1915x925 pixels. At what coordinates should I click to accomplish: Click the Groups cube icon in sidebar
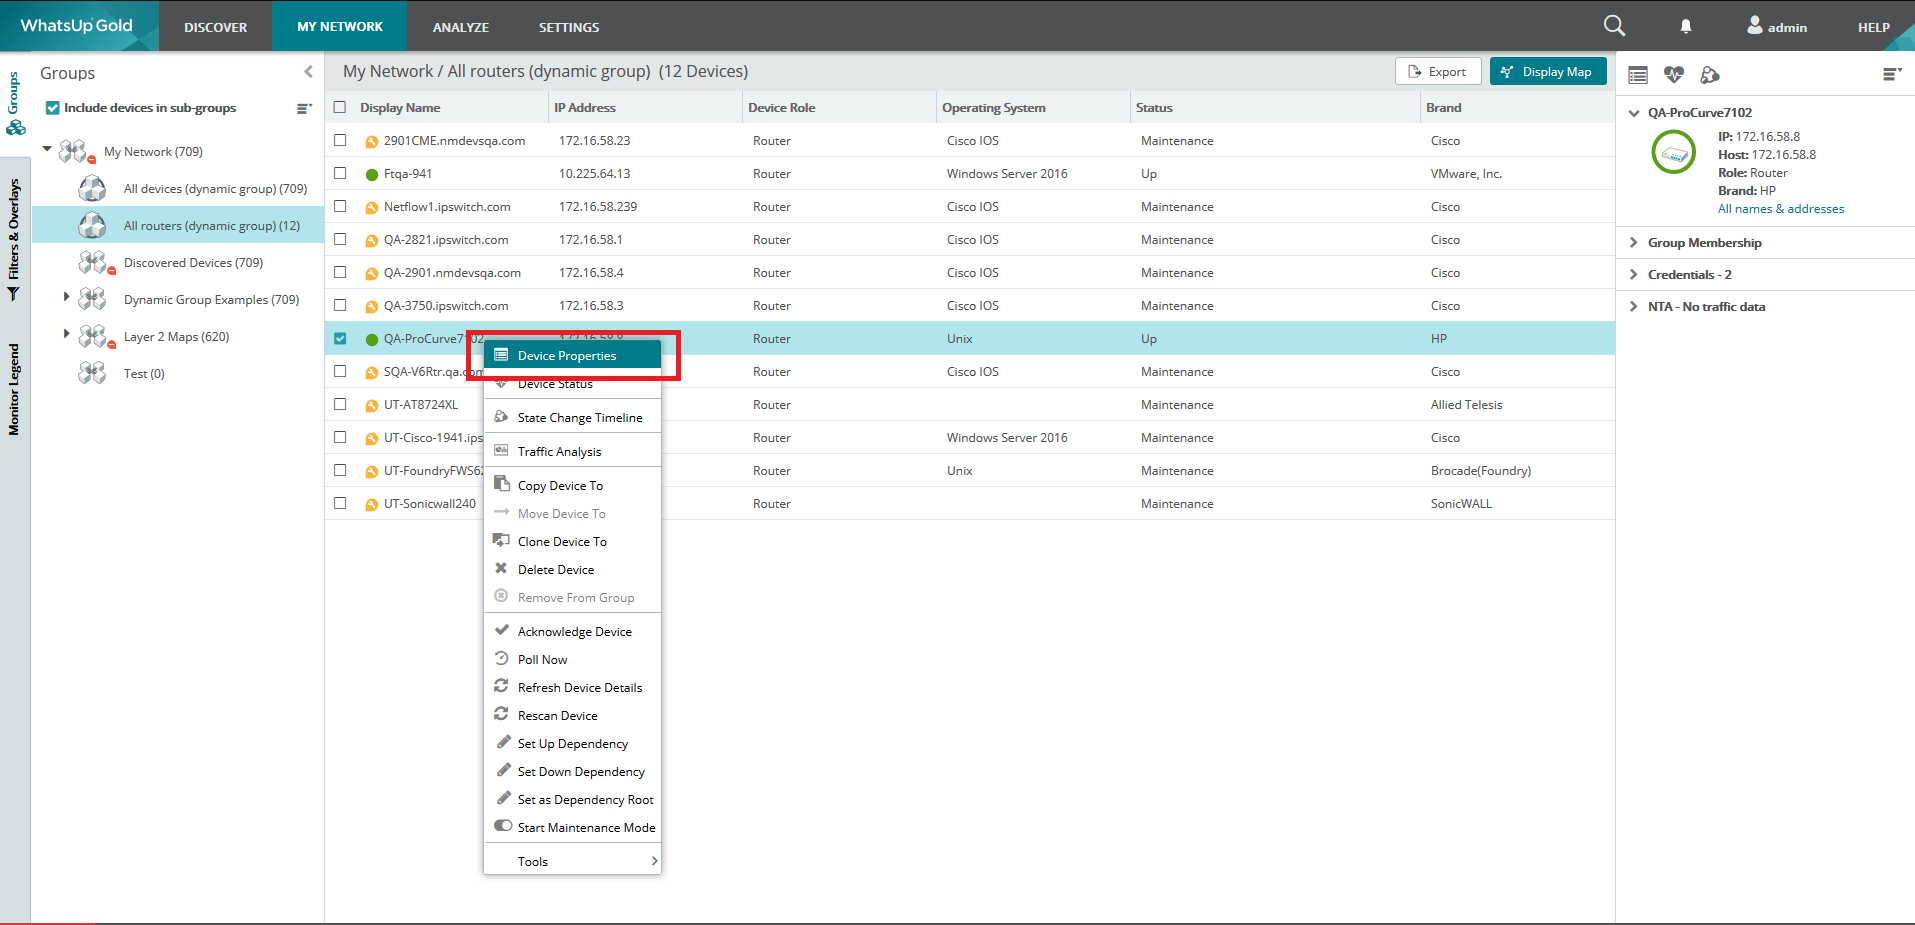tap(15, 128)
